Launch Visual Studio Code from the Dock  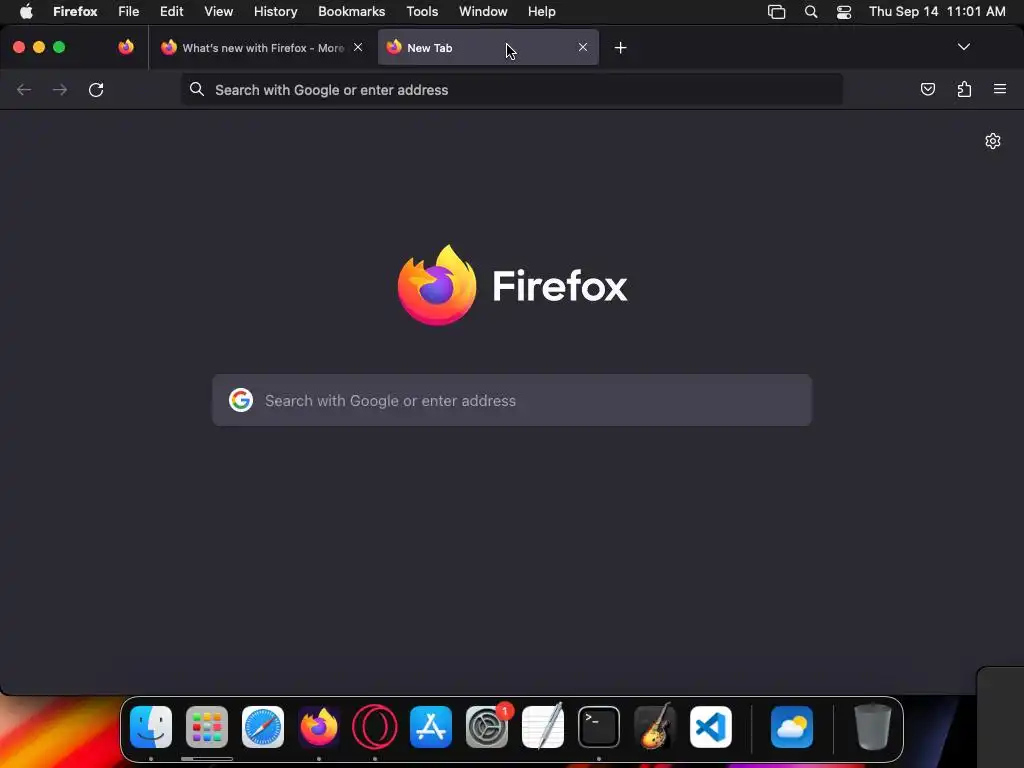click(x=711, y=727)
